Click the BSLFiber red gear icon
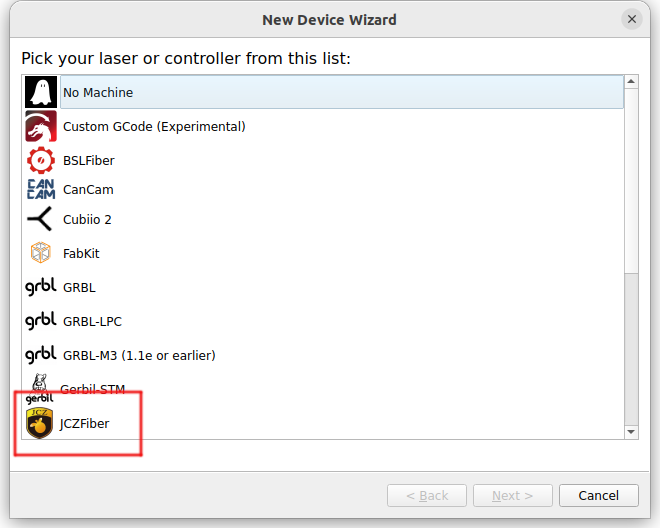 tap(40, 160)
